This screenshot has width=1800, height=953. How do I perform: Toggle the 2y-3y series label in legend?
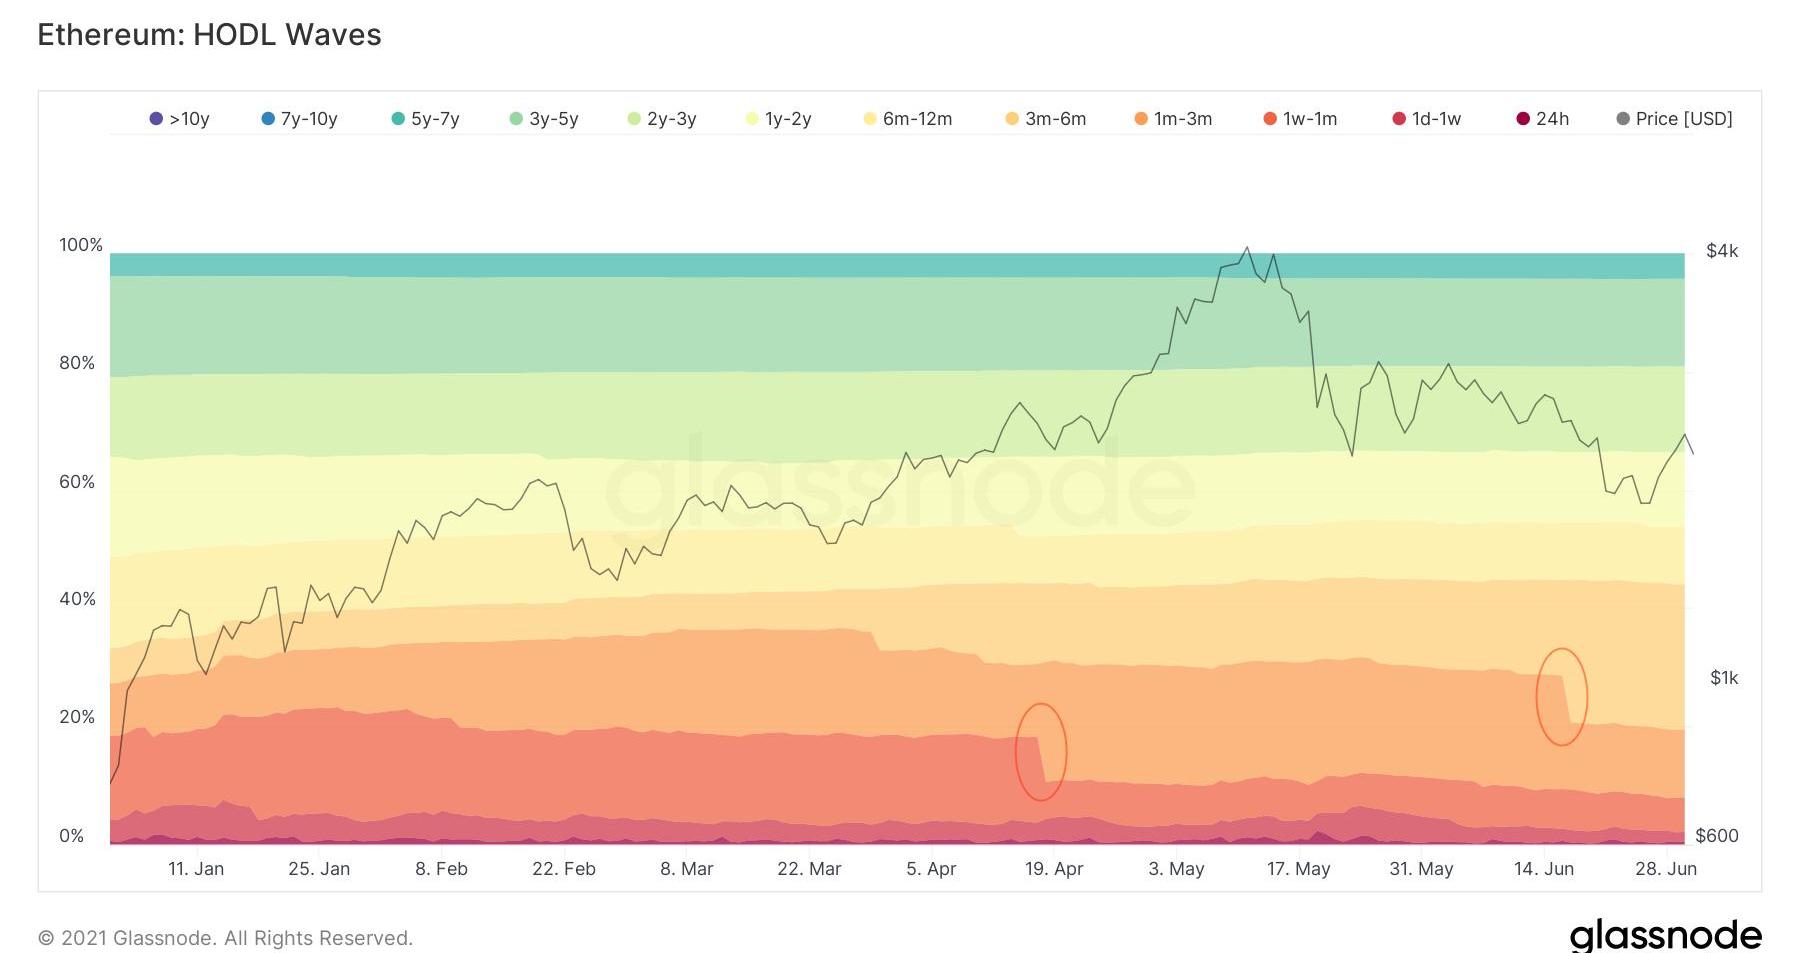pyautogui.click(x=671, y=119)
